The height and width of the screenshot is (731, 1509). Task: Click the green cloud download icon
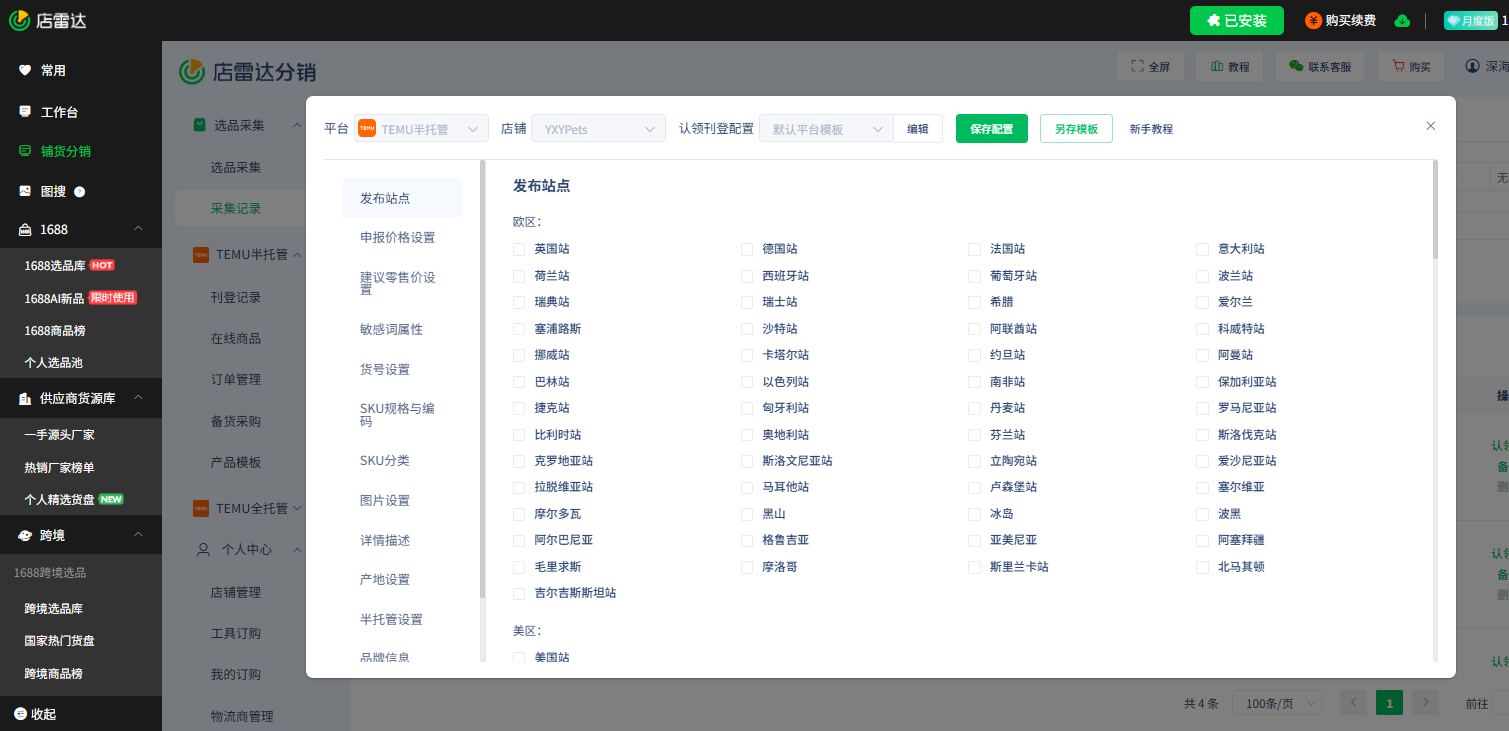1402,20
